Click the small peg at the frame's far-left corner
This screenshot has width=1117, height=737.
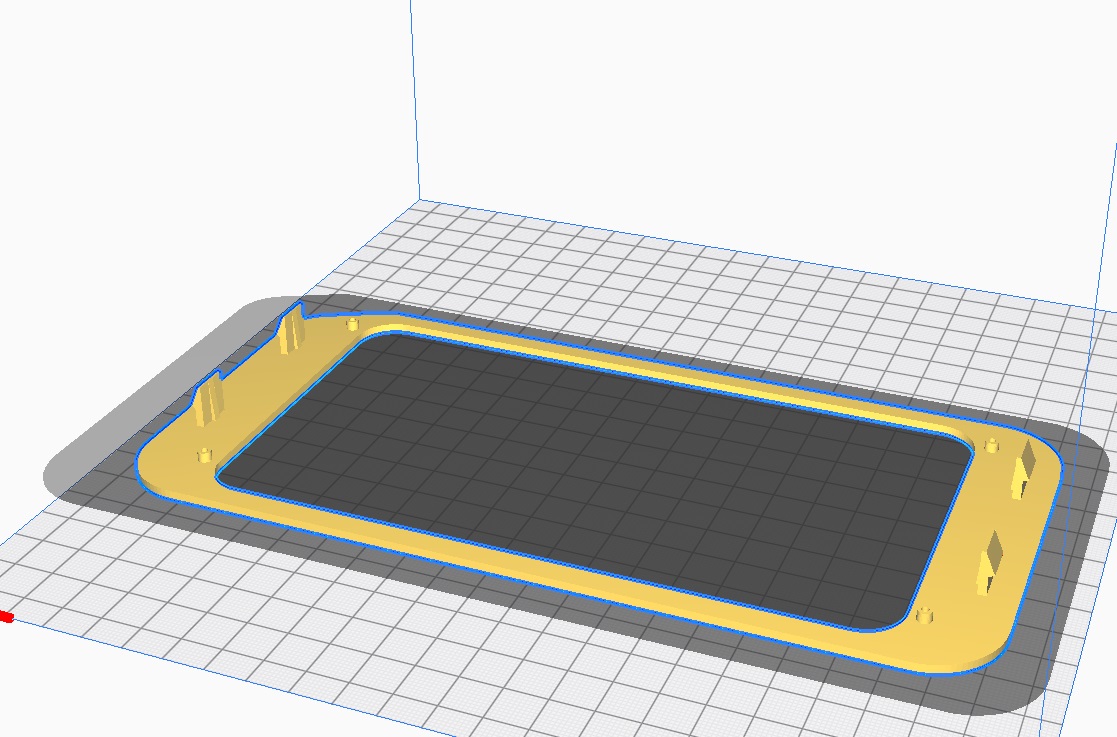351,325
